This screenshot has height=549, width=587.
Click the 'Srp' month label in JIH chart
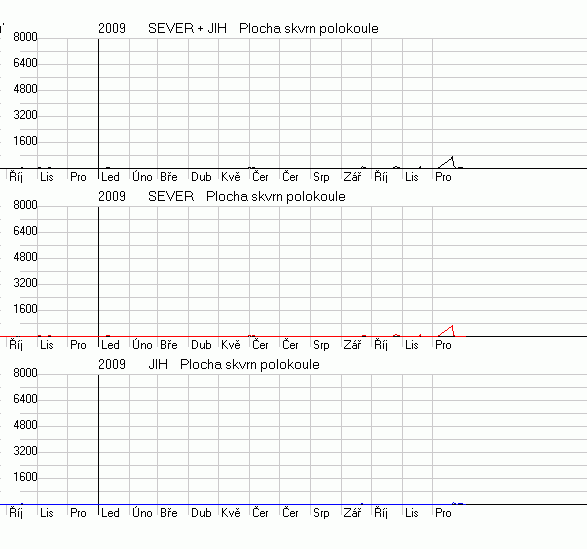tap(321, 513)
